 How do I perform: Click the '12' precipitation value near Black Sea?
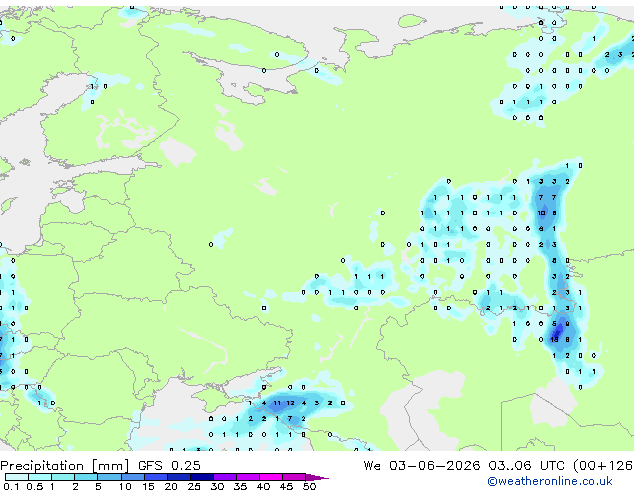(x=290, y=403)
